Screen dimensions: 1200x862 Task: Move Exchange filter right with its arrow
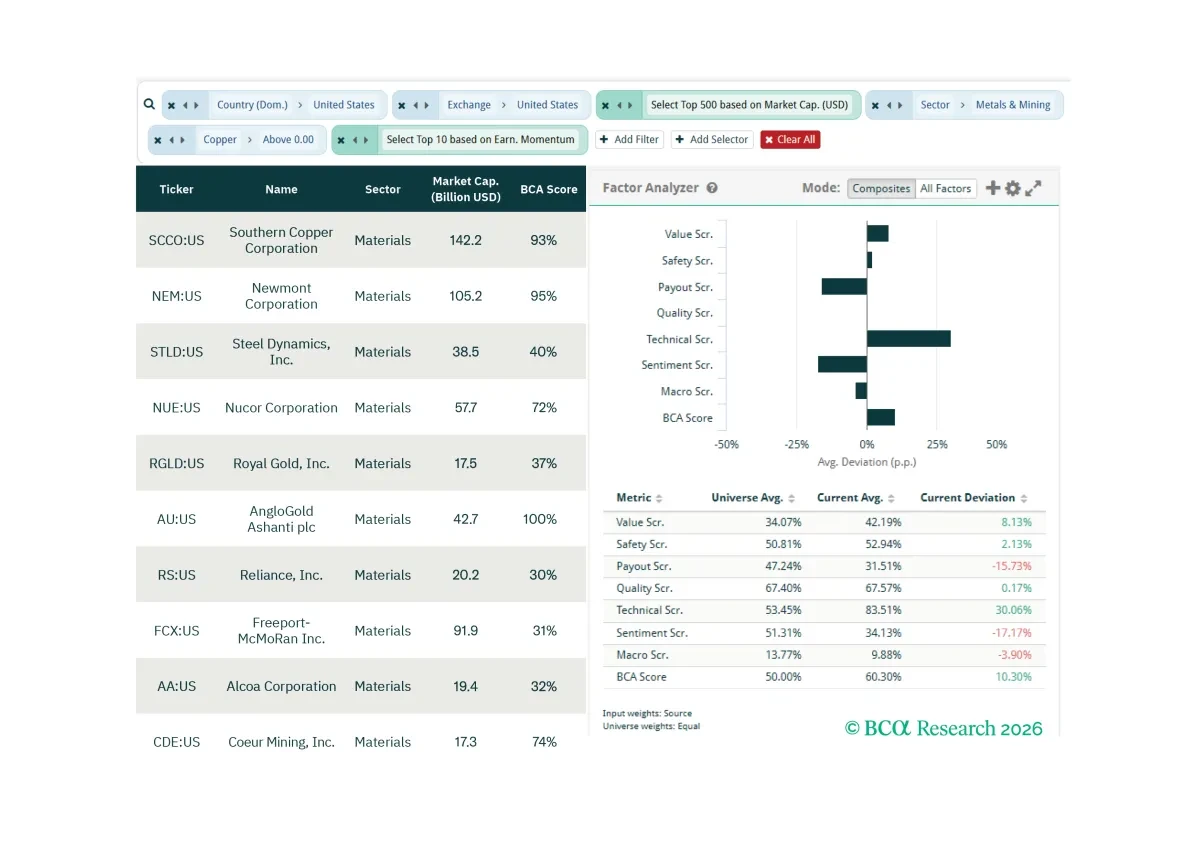[428, 105]
